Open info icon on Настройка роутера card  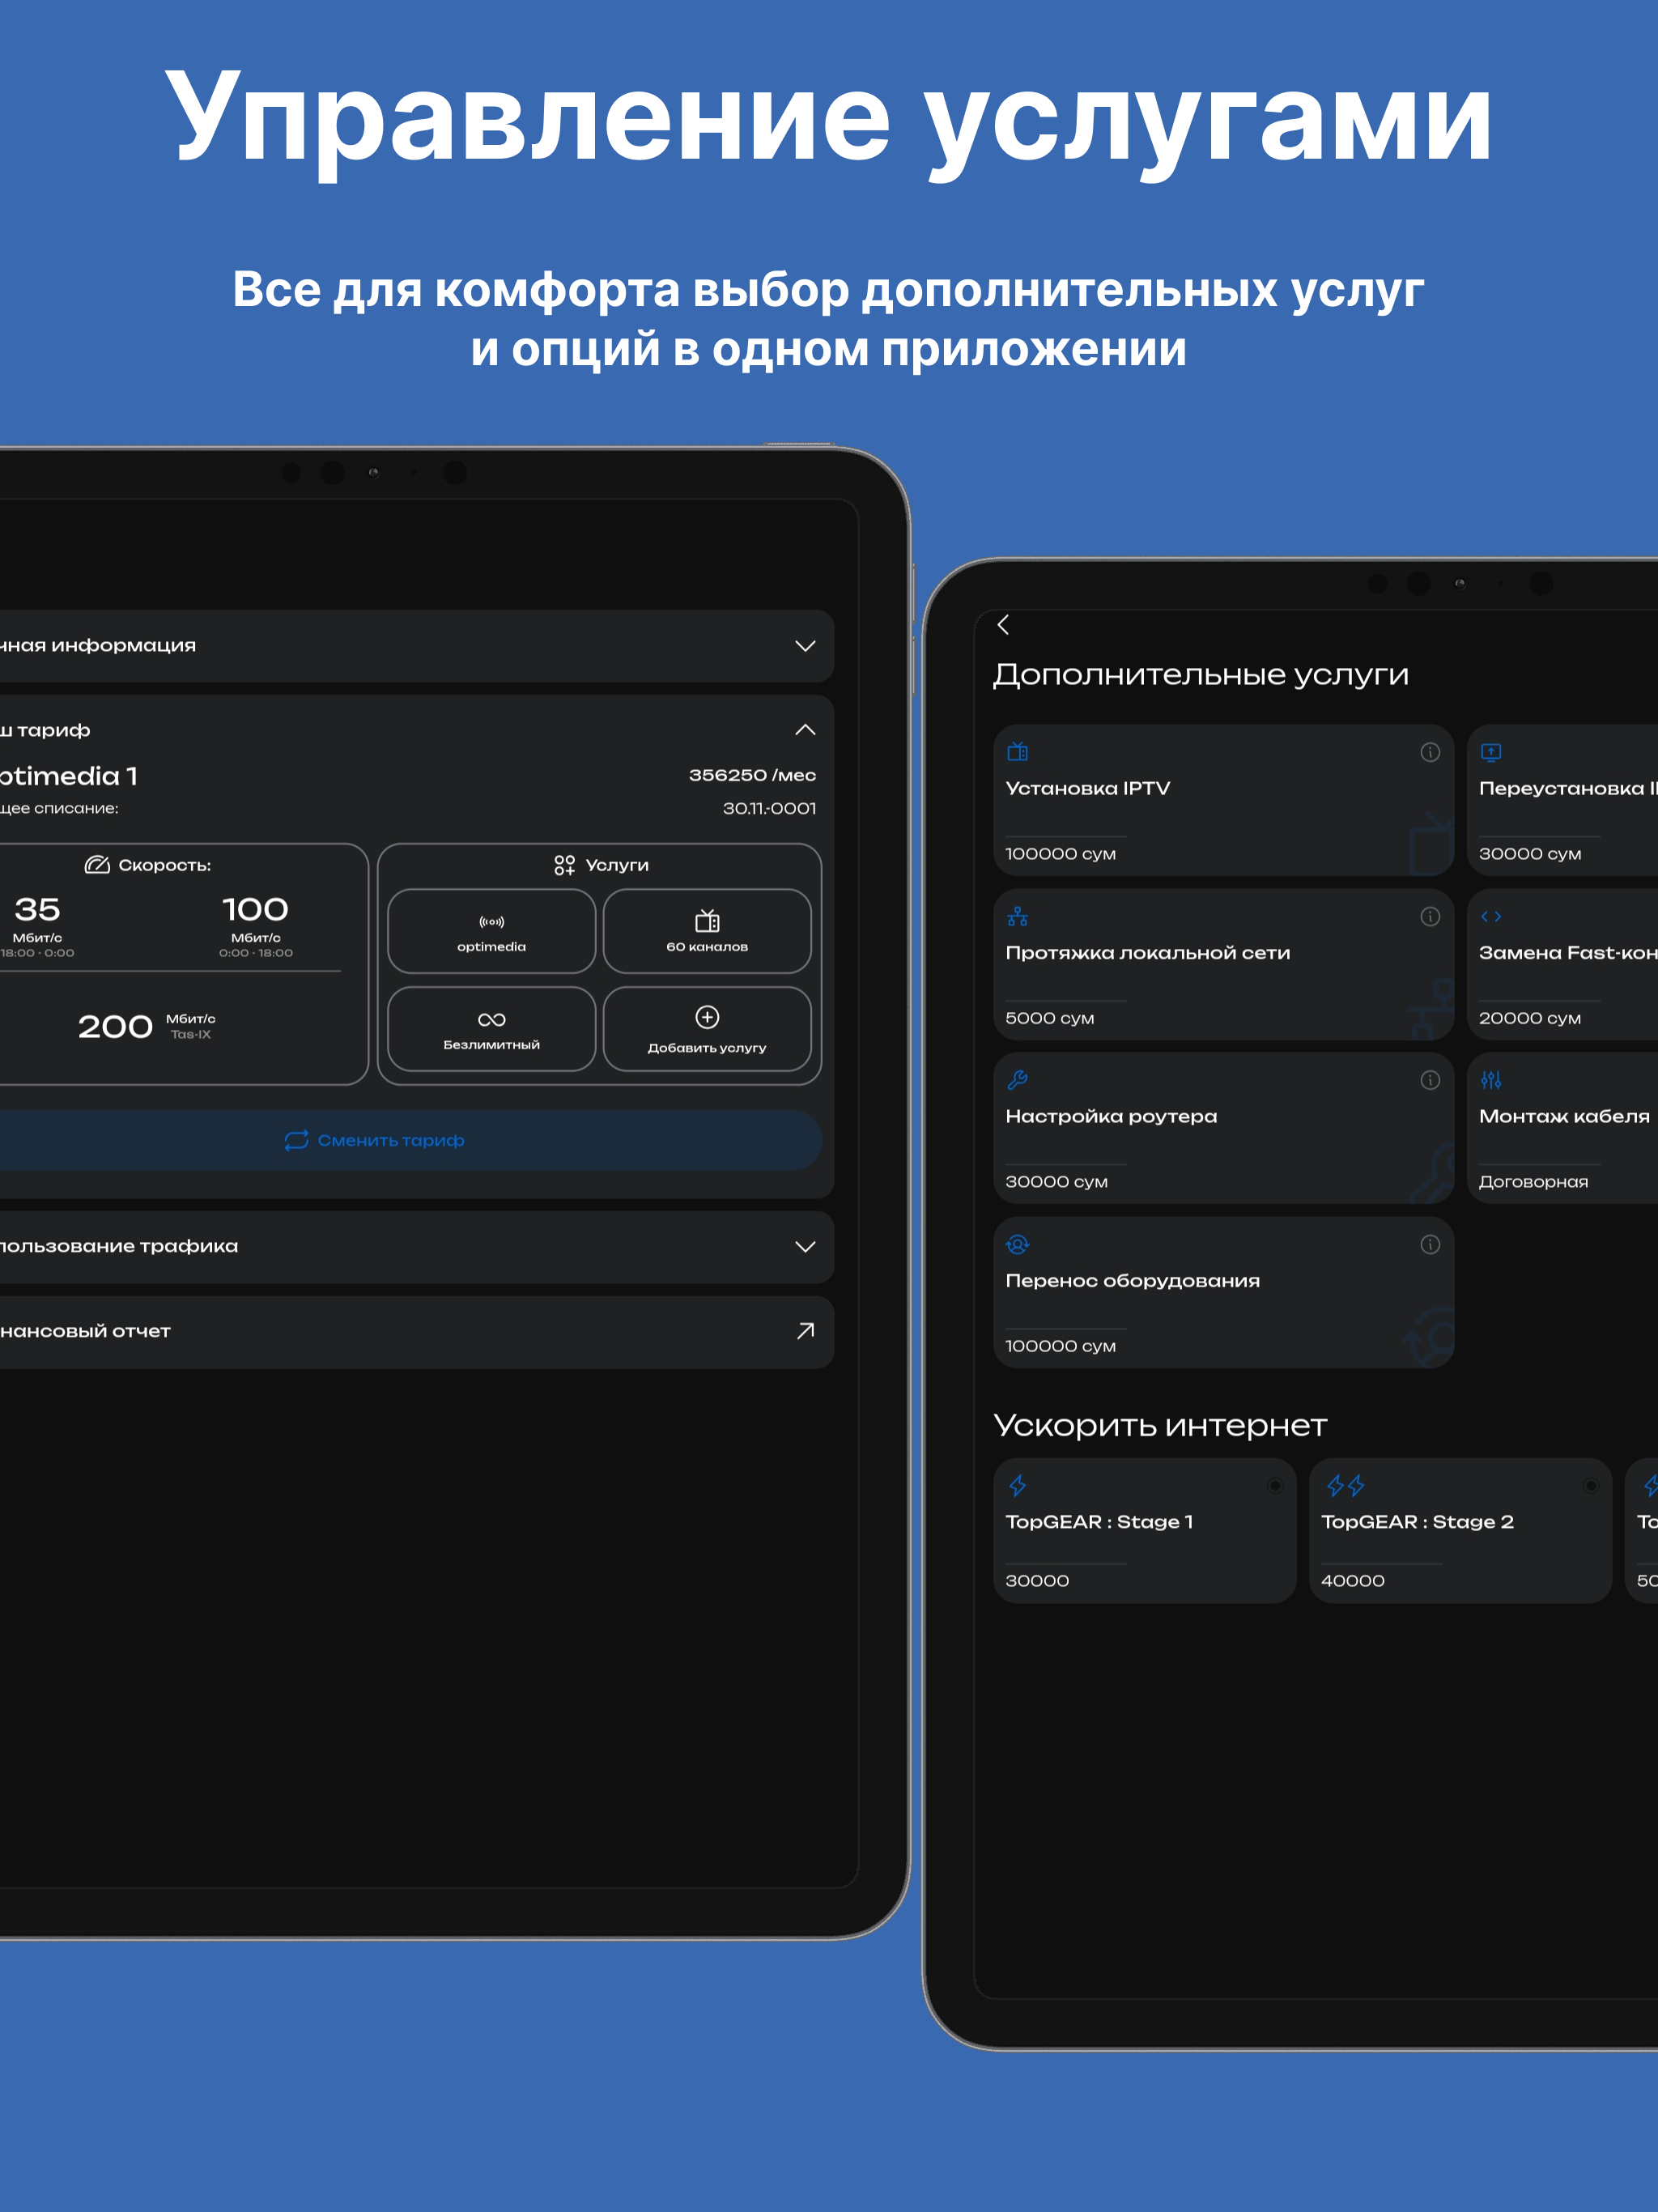pos(1430,1080)
